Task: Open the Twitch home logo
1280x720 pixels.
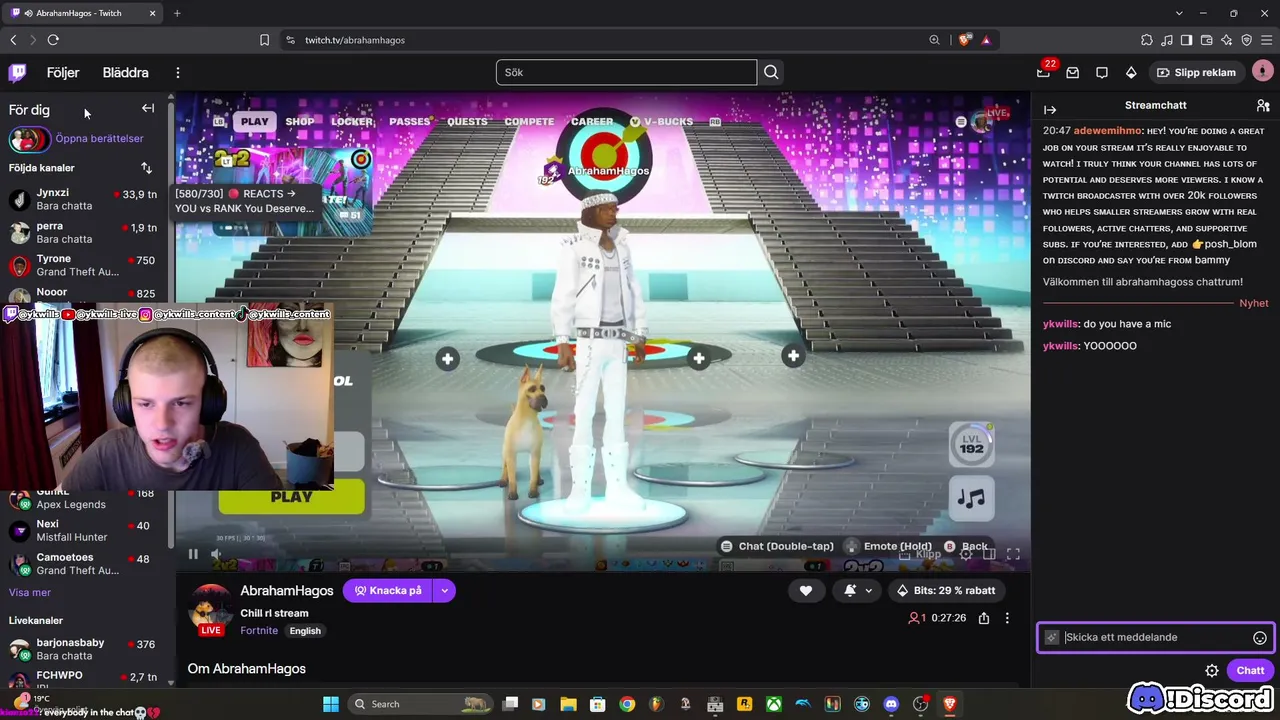Action: 18,72
